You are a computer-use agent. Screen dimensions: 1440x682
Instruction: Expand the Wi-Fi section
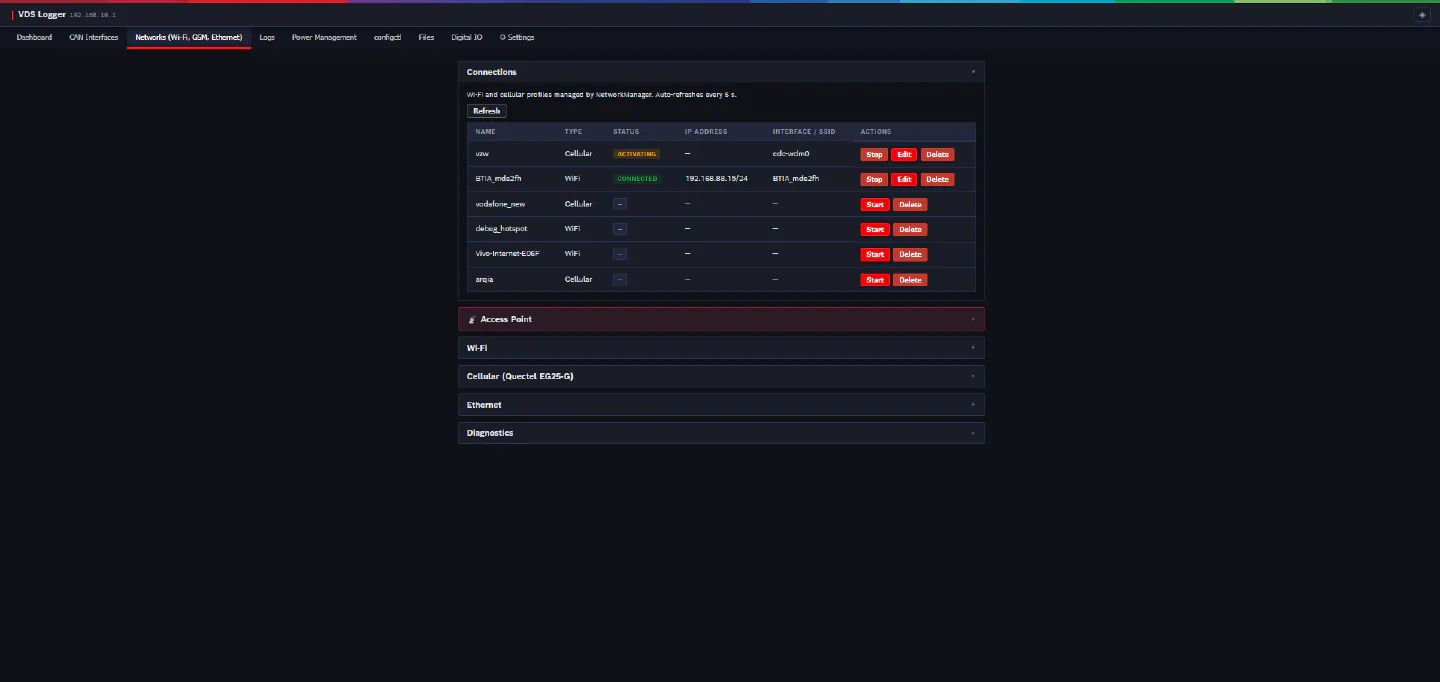[721, 348]
